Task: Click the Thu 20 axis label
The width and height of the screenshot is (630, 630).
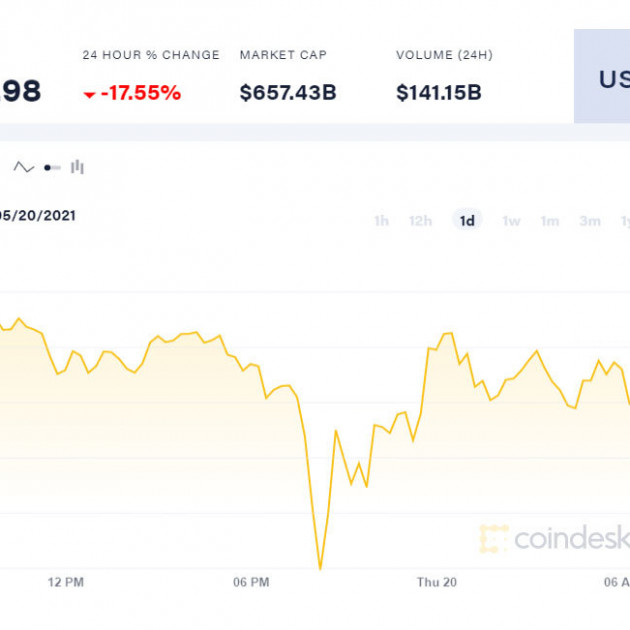Action: (437, 582)
